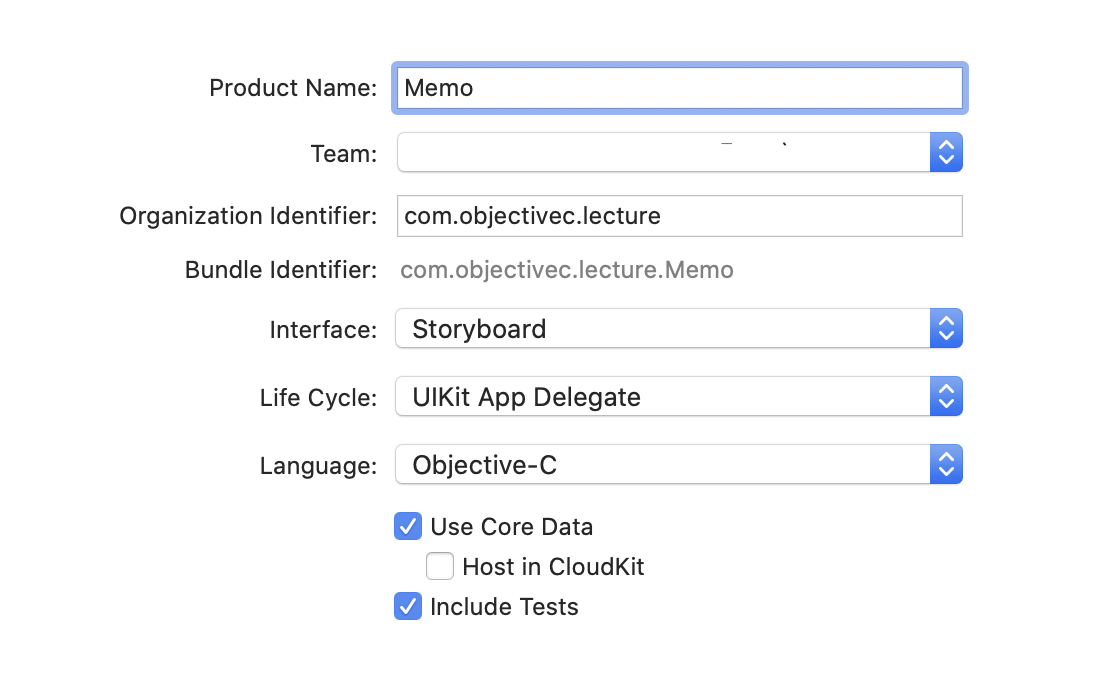Click the "Life Cycle:" label
Image resolution: width=1118 pixels, height=688 pixels.
318,397
